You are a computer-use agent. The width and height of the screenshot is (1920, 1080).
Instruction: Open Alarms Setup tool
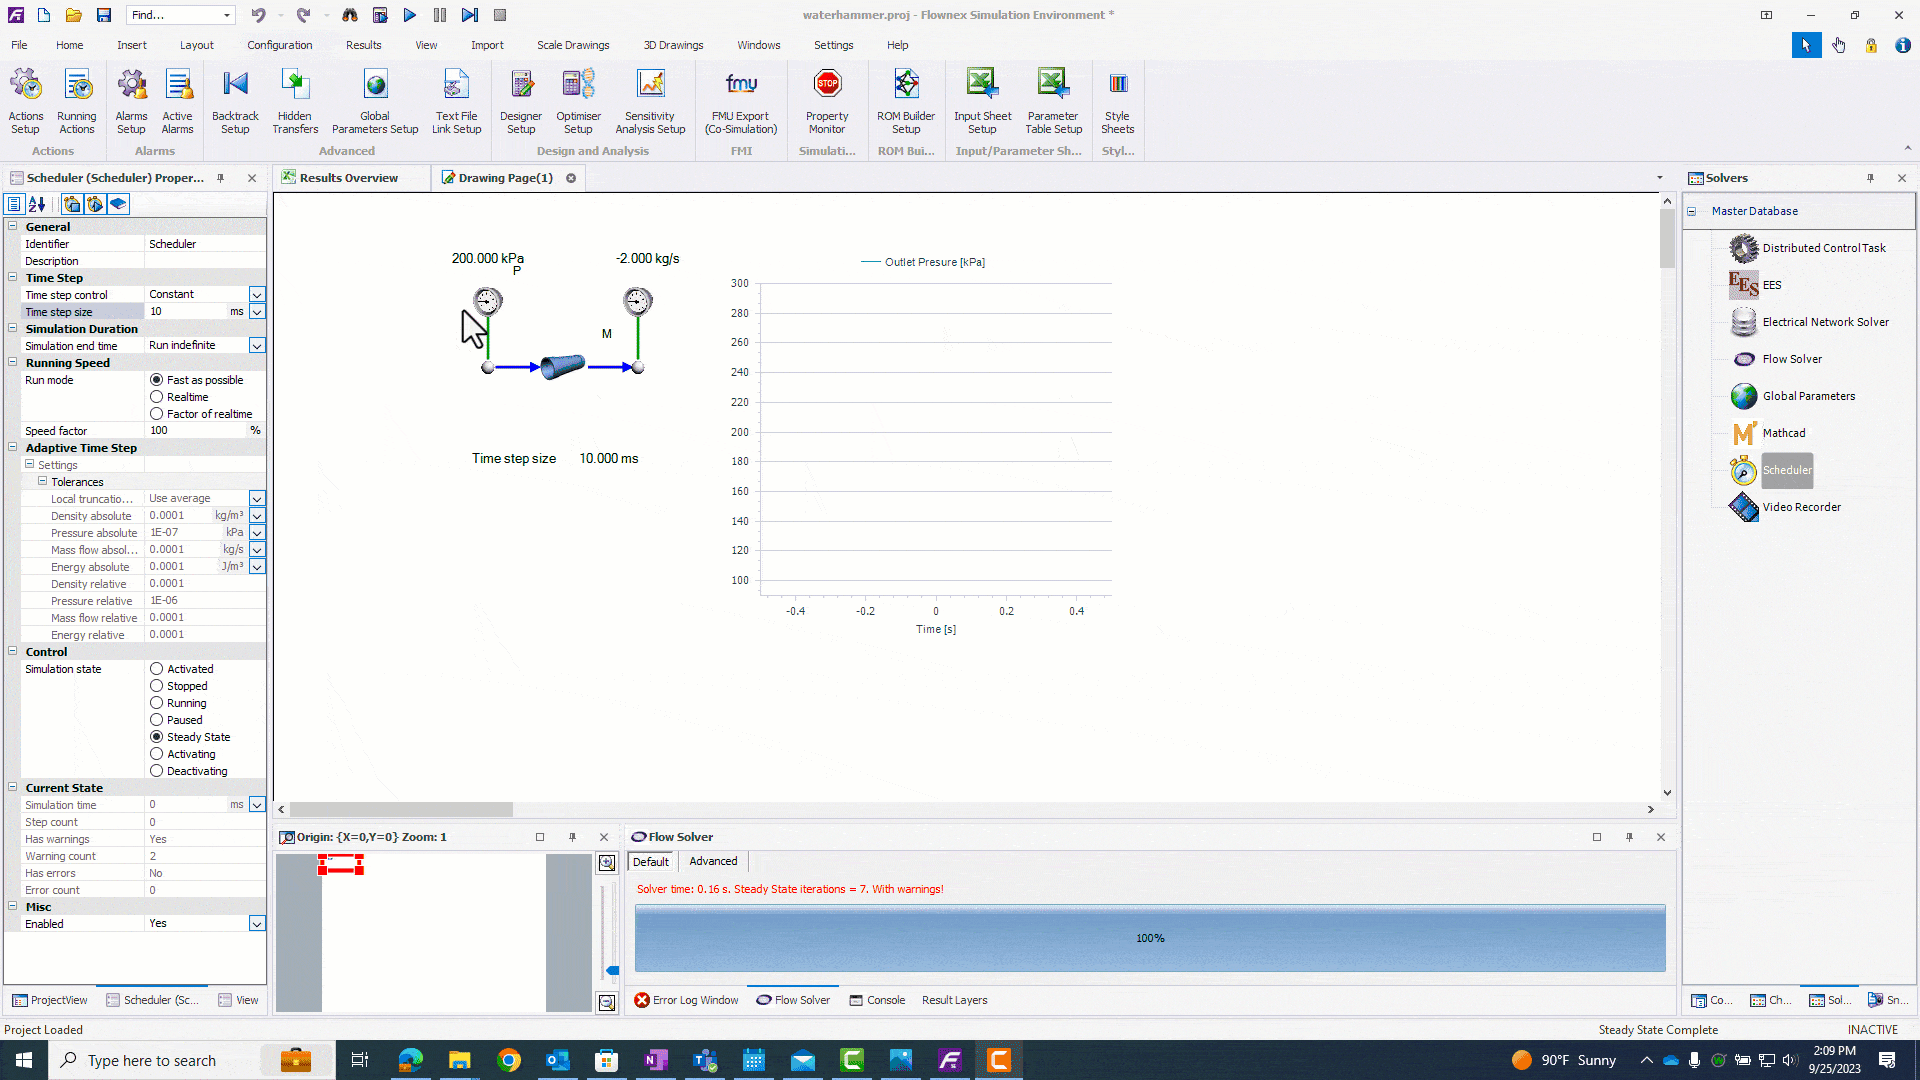coord(131,101)
